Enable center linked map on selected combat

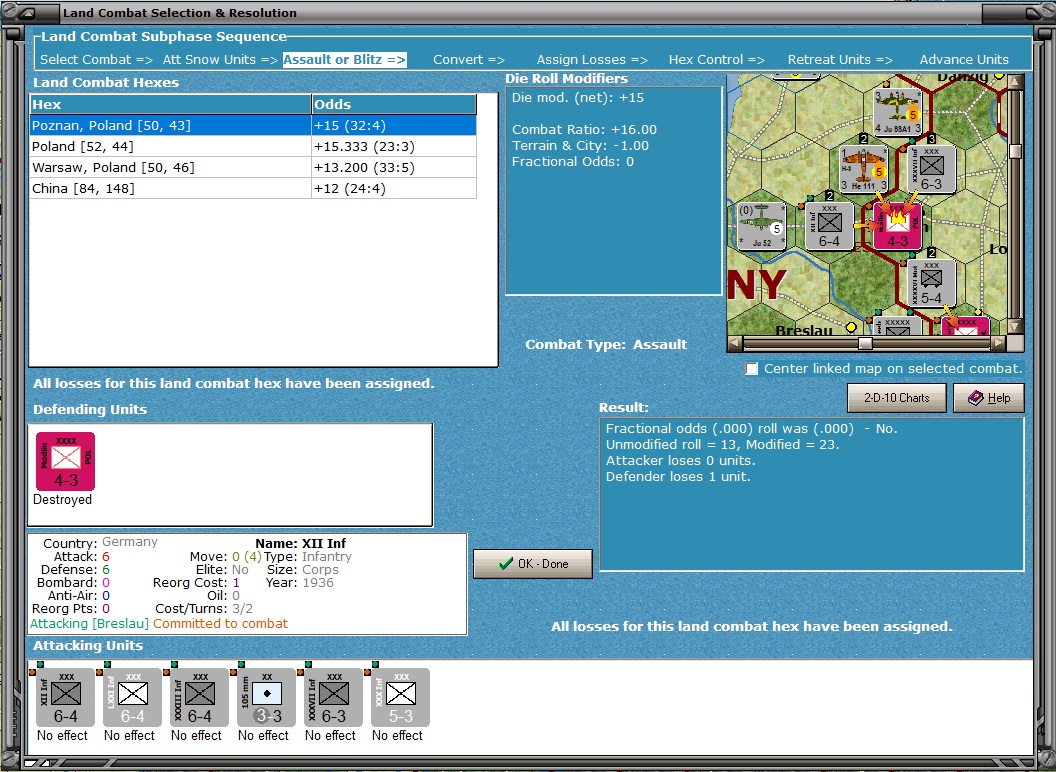[752, 368]
